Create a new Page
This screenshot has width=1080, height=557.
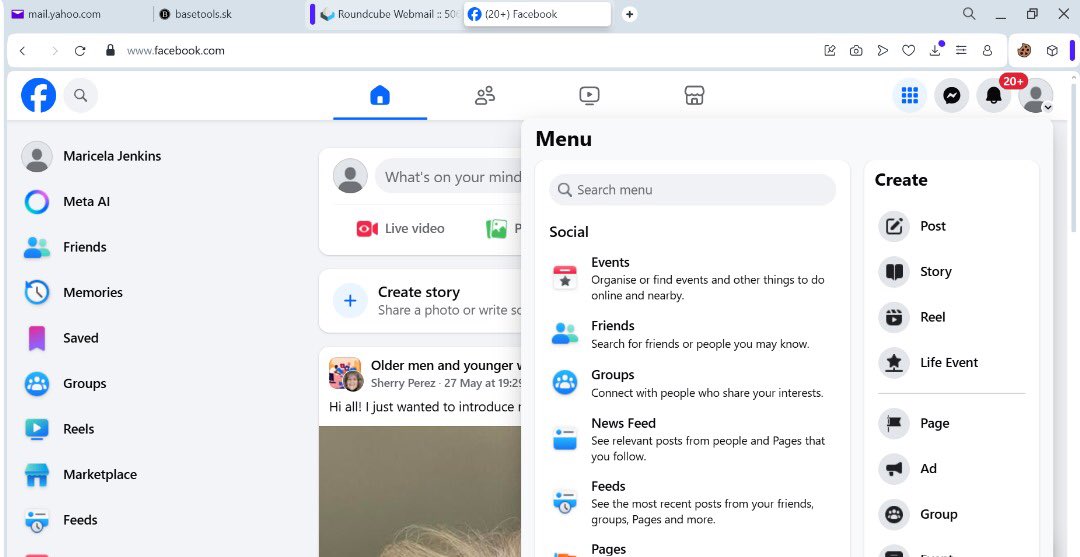click(x=951, y=423)
